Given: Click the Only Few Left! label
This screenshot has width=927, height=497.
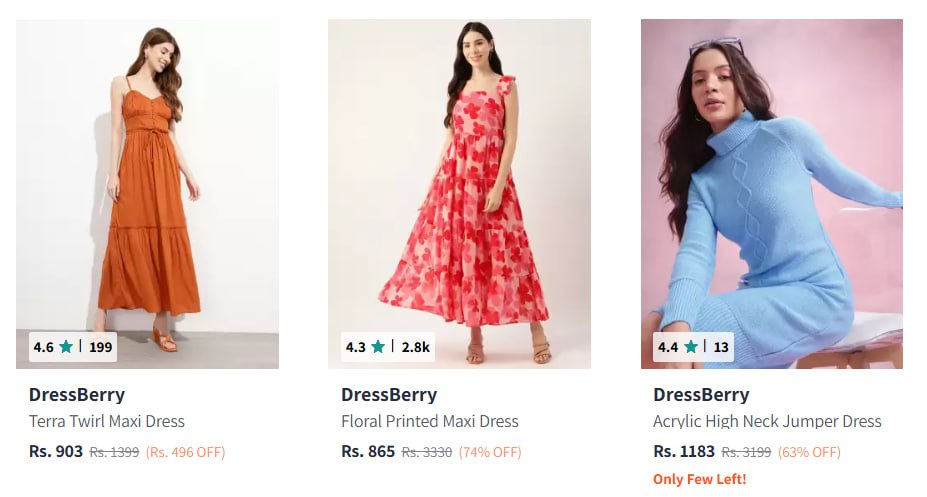Looking at the screenshot, I should coord(699,479).
